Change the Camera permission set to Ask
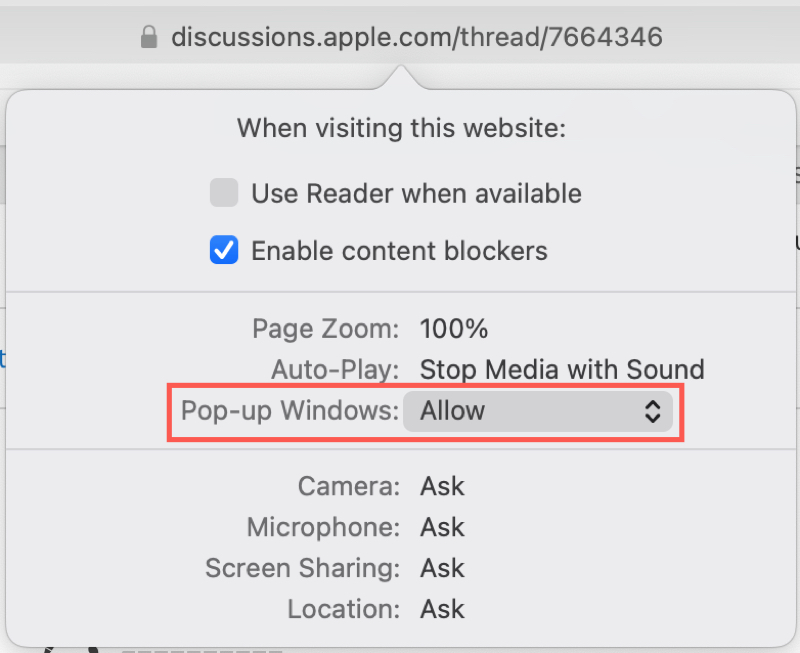The width and height of the screenshot is (800, 653). click(x=442, y=487)
